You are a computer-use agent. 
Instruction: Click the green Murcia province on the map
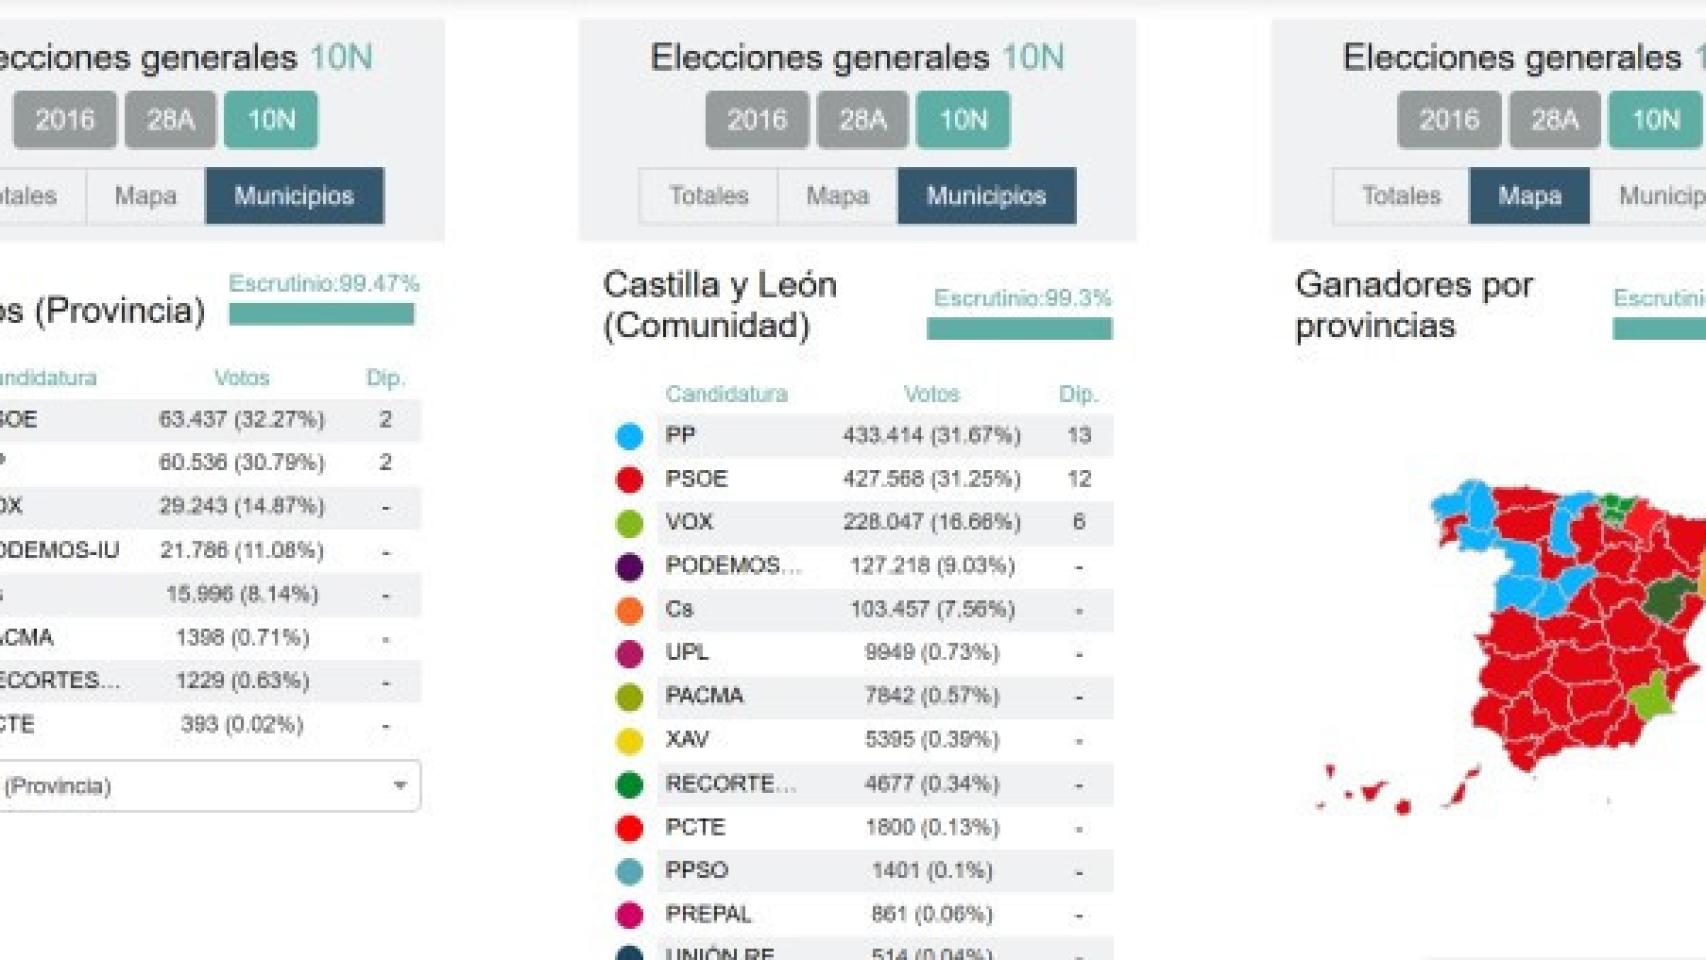[x=1650, y=697]
